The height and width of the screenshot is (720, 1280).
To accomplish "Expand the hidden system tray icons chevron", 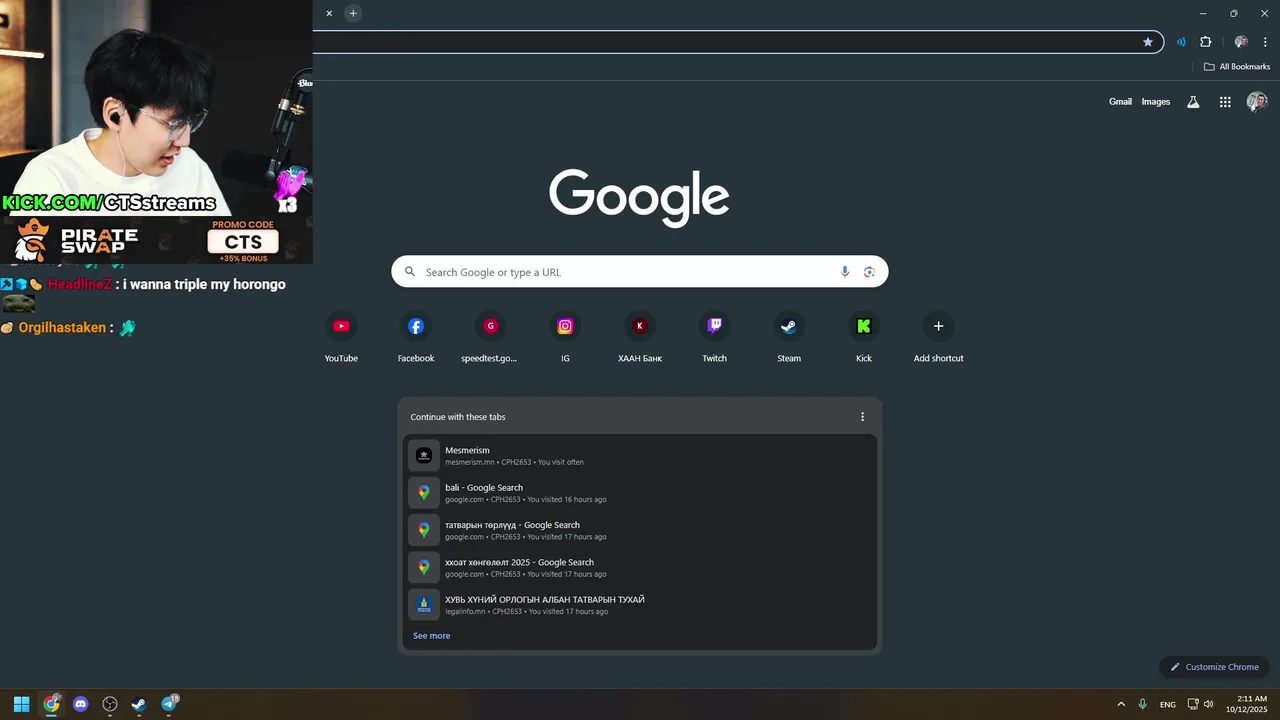I will tap(1121, 704).
